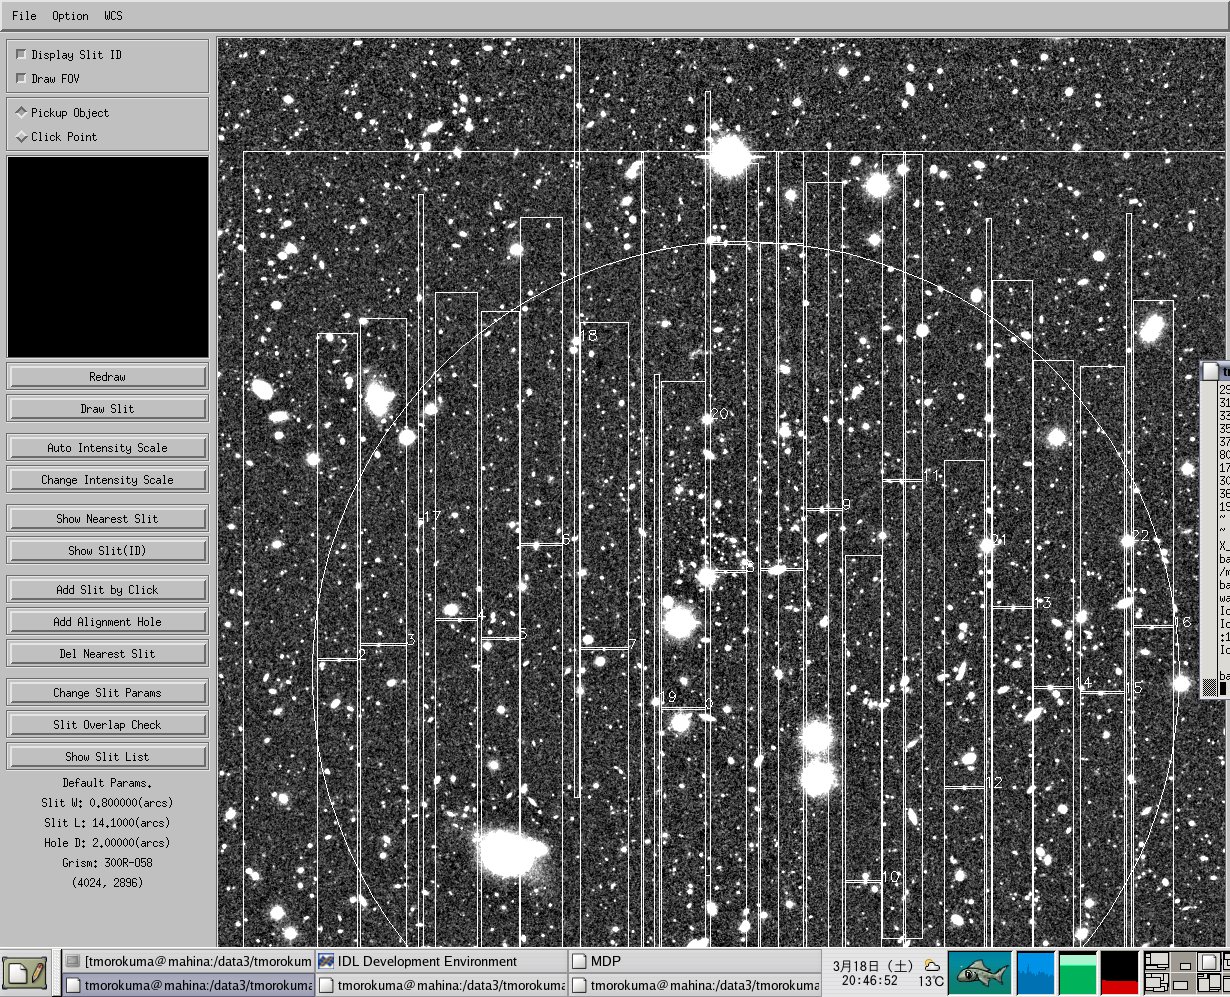Click the weather icon beside the date
The height and width of the screenshot is (997, 1230).
(x=932, y=965)
